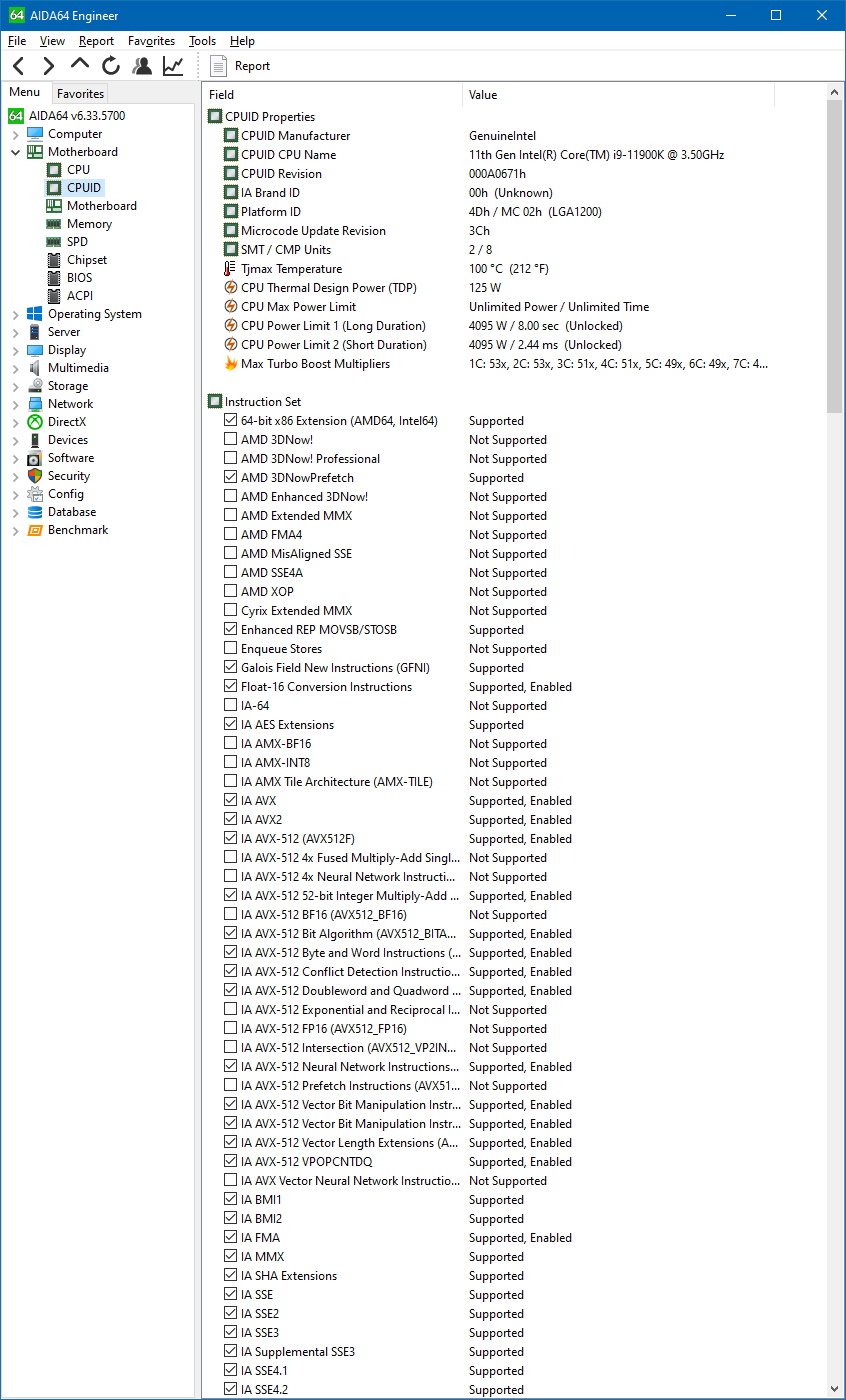Expand the Computer tree node

pyautogui.click(x=15, y=134)
